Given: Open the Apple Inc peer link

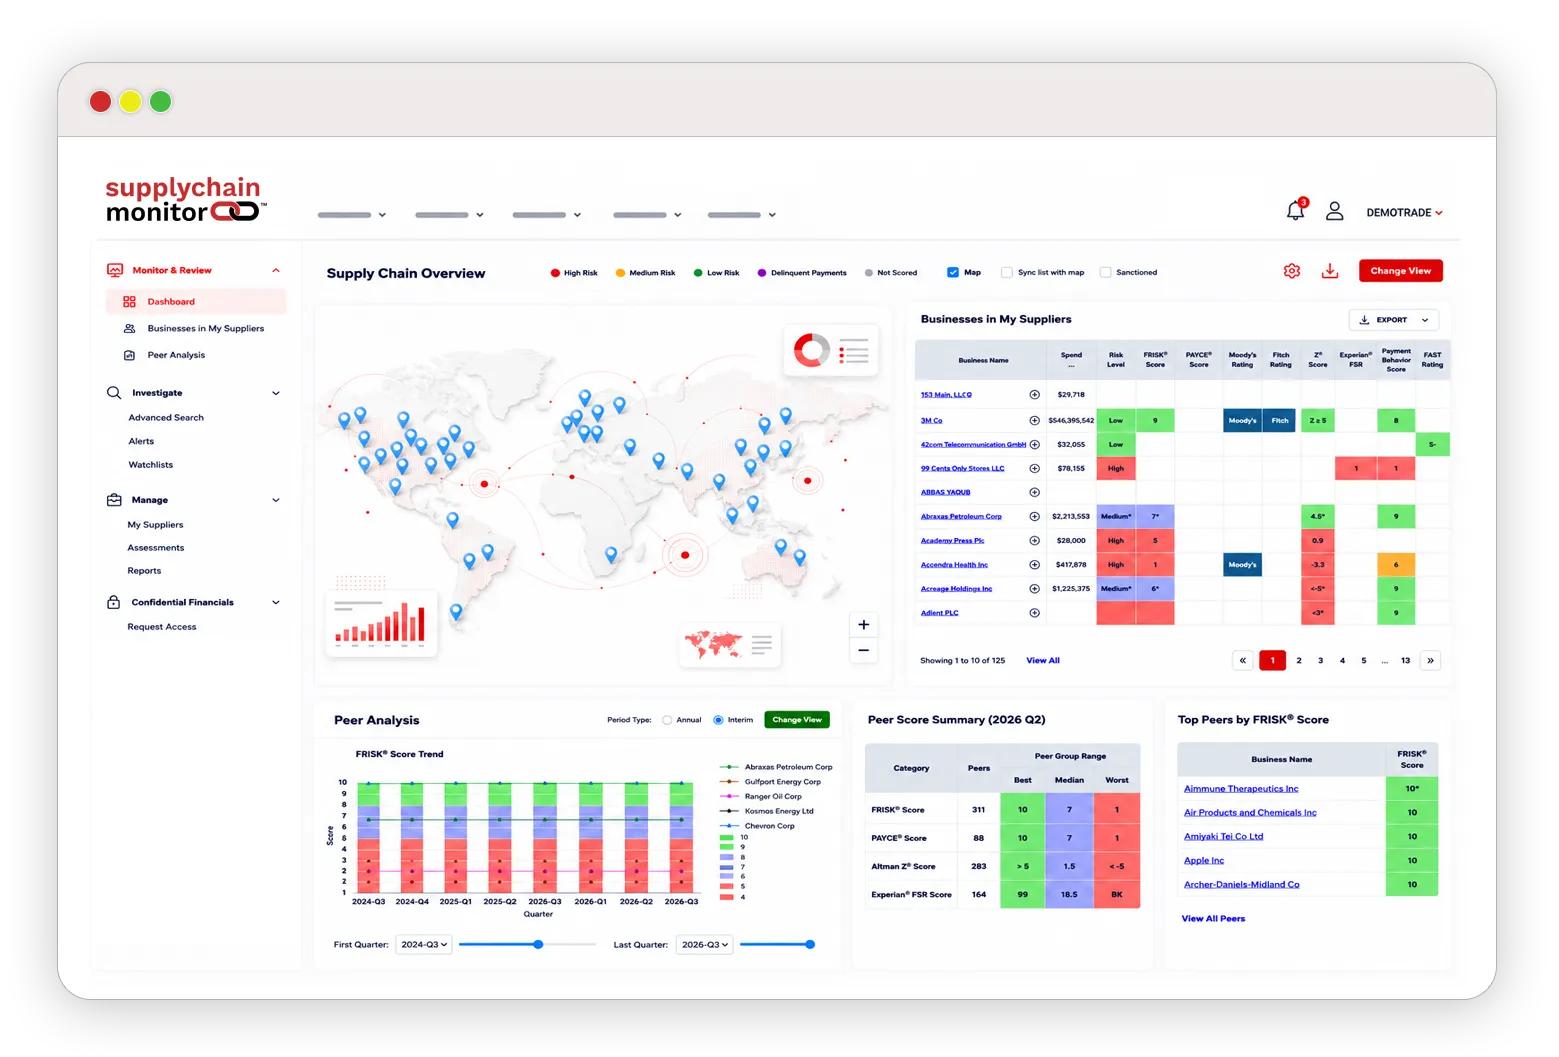Looking at the screenshot, I should point(1204,860).
